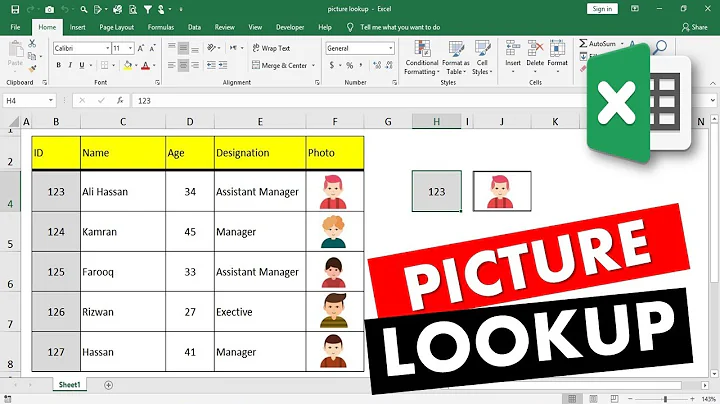Expand the Cell Styles menu
Viewport: 720px width, 404px height.
point(482,58)
